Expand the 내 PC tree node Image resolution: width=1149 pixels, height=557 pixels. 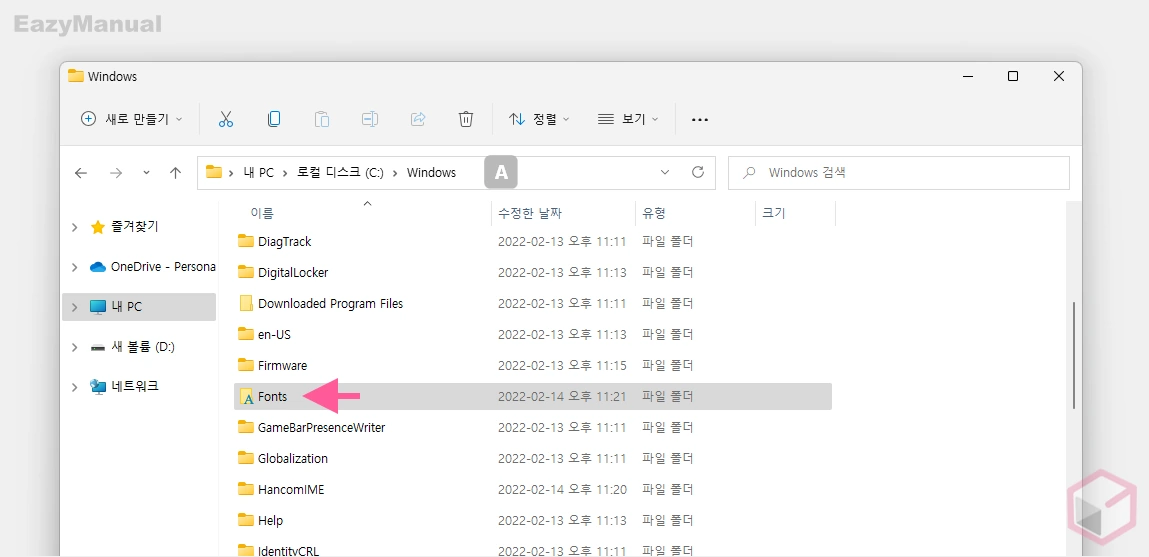[74, 307]
